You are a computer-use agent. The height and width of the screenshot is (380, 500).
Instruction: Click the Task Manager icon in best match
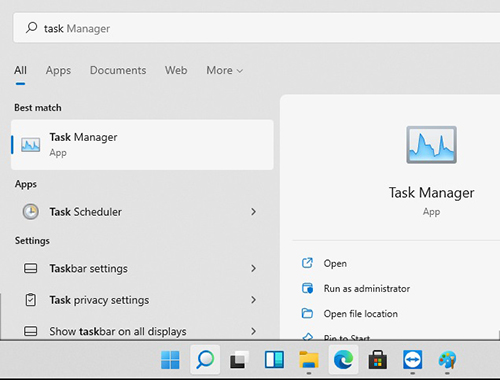[x=31, y=145]
